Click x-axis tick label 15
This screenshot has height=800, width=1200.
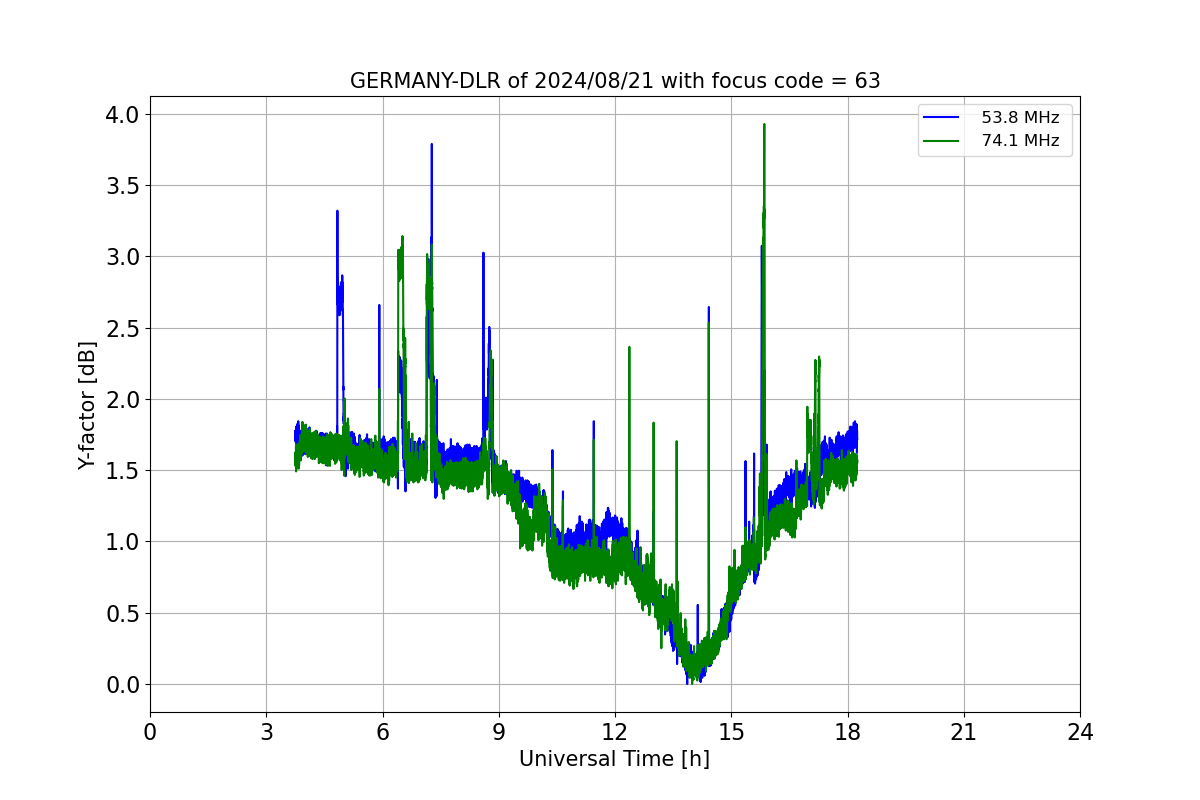[x=731, y=732]
